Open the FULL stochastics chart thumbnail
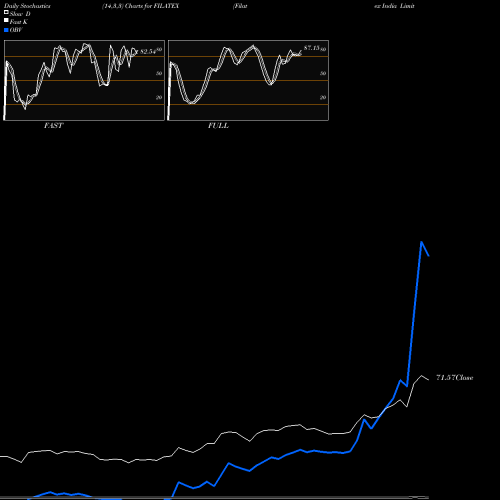The image size is (500, 500). [248, 80]
